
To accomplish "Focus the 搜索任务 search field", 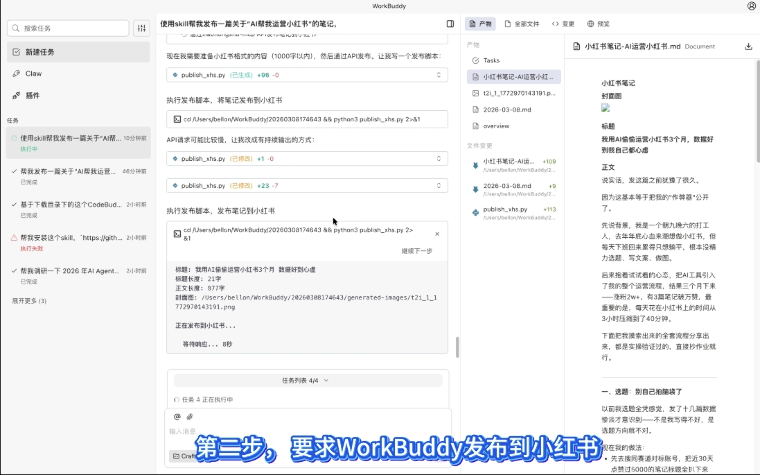I will point(68,28).
